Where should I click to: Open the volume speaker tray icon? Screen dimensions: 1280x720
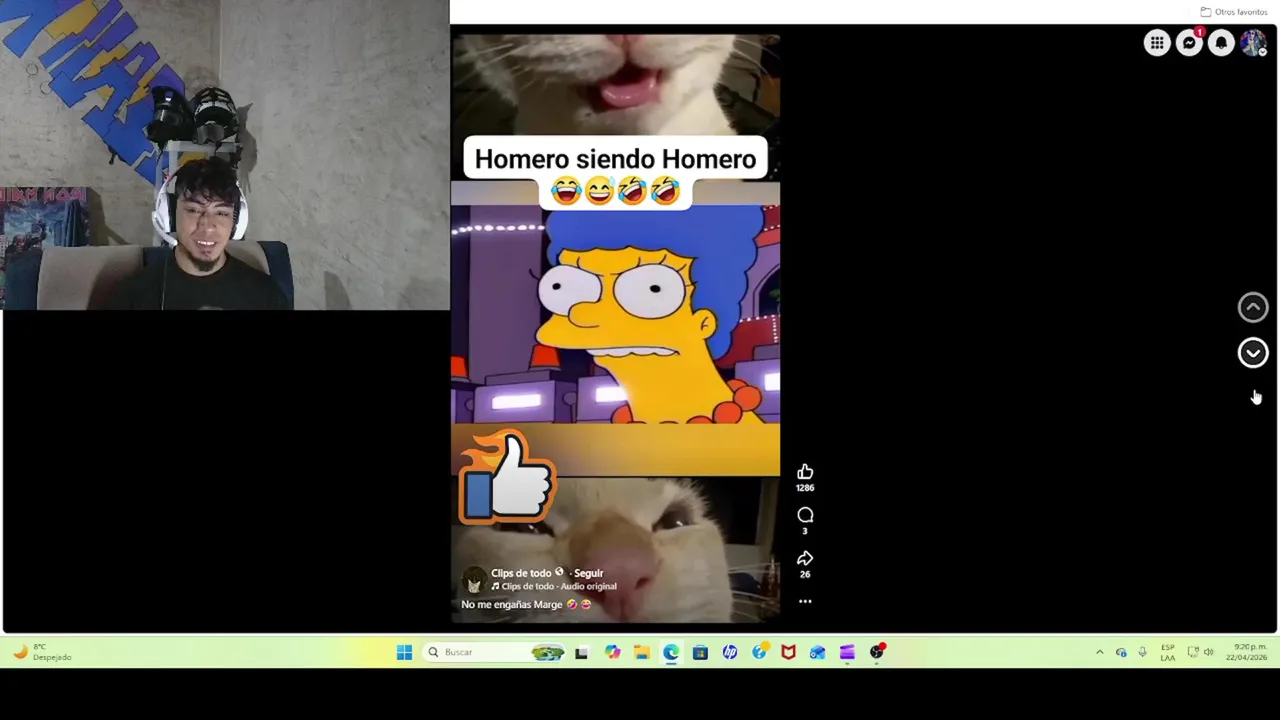point(1208,652)
